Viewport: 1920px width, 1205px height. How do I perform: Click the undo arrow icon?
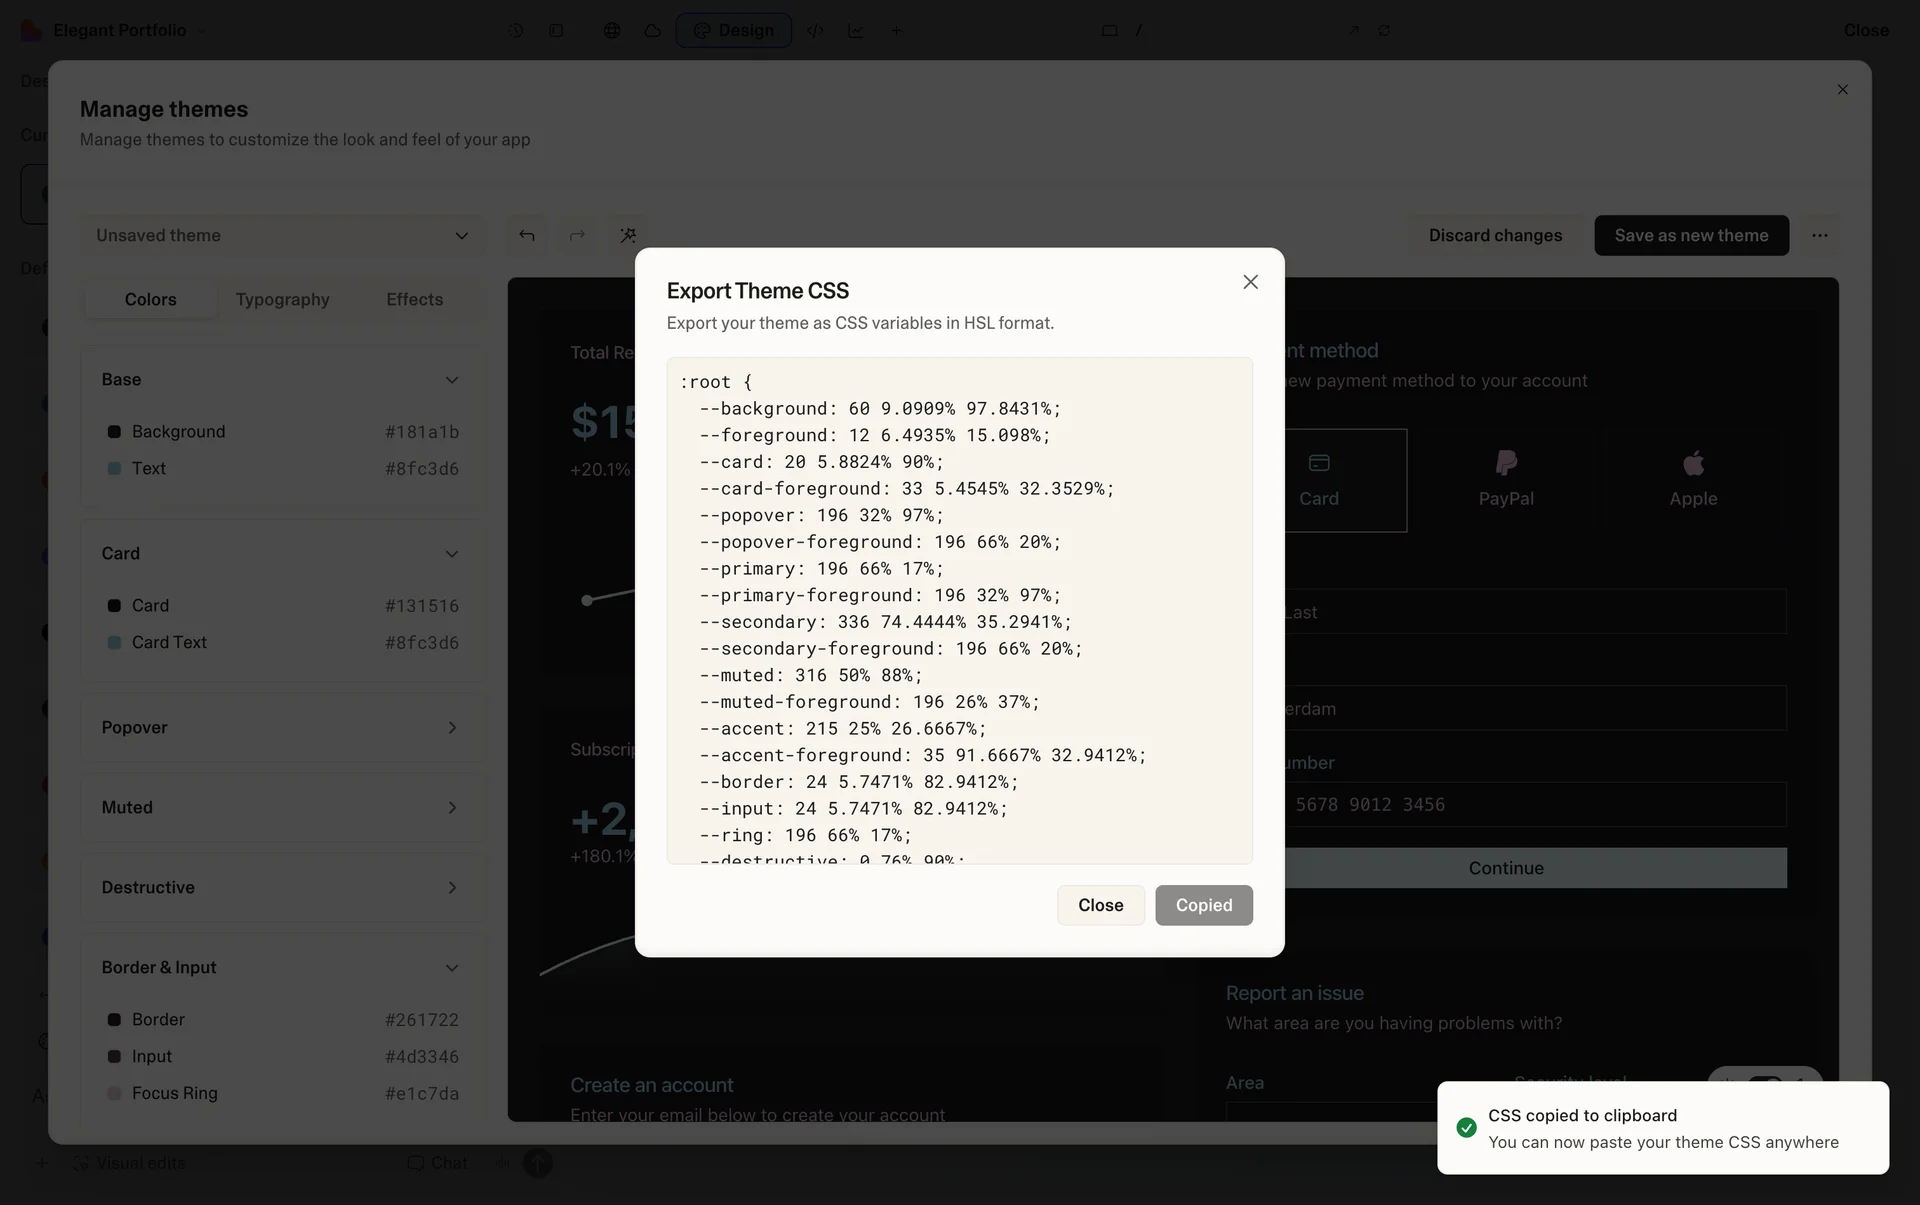pos(527,235)
